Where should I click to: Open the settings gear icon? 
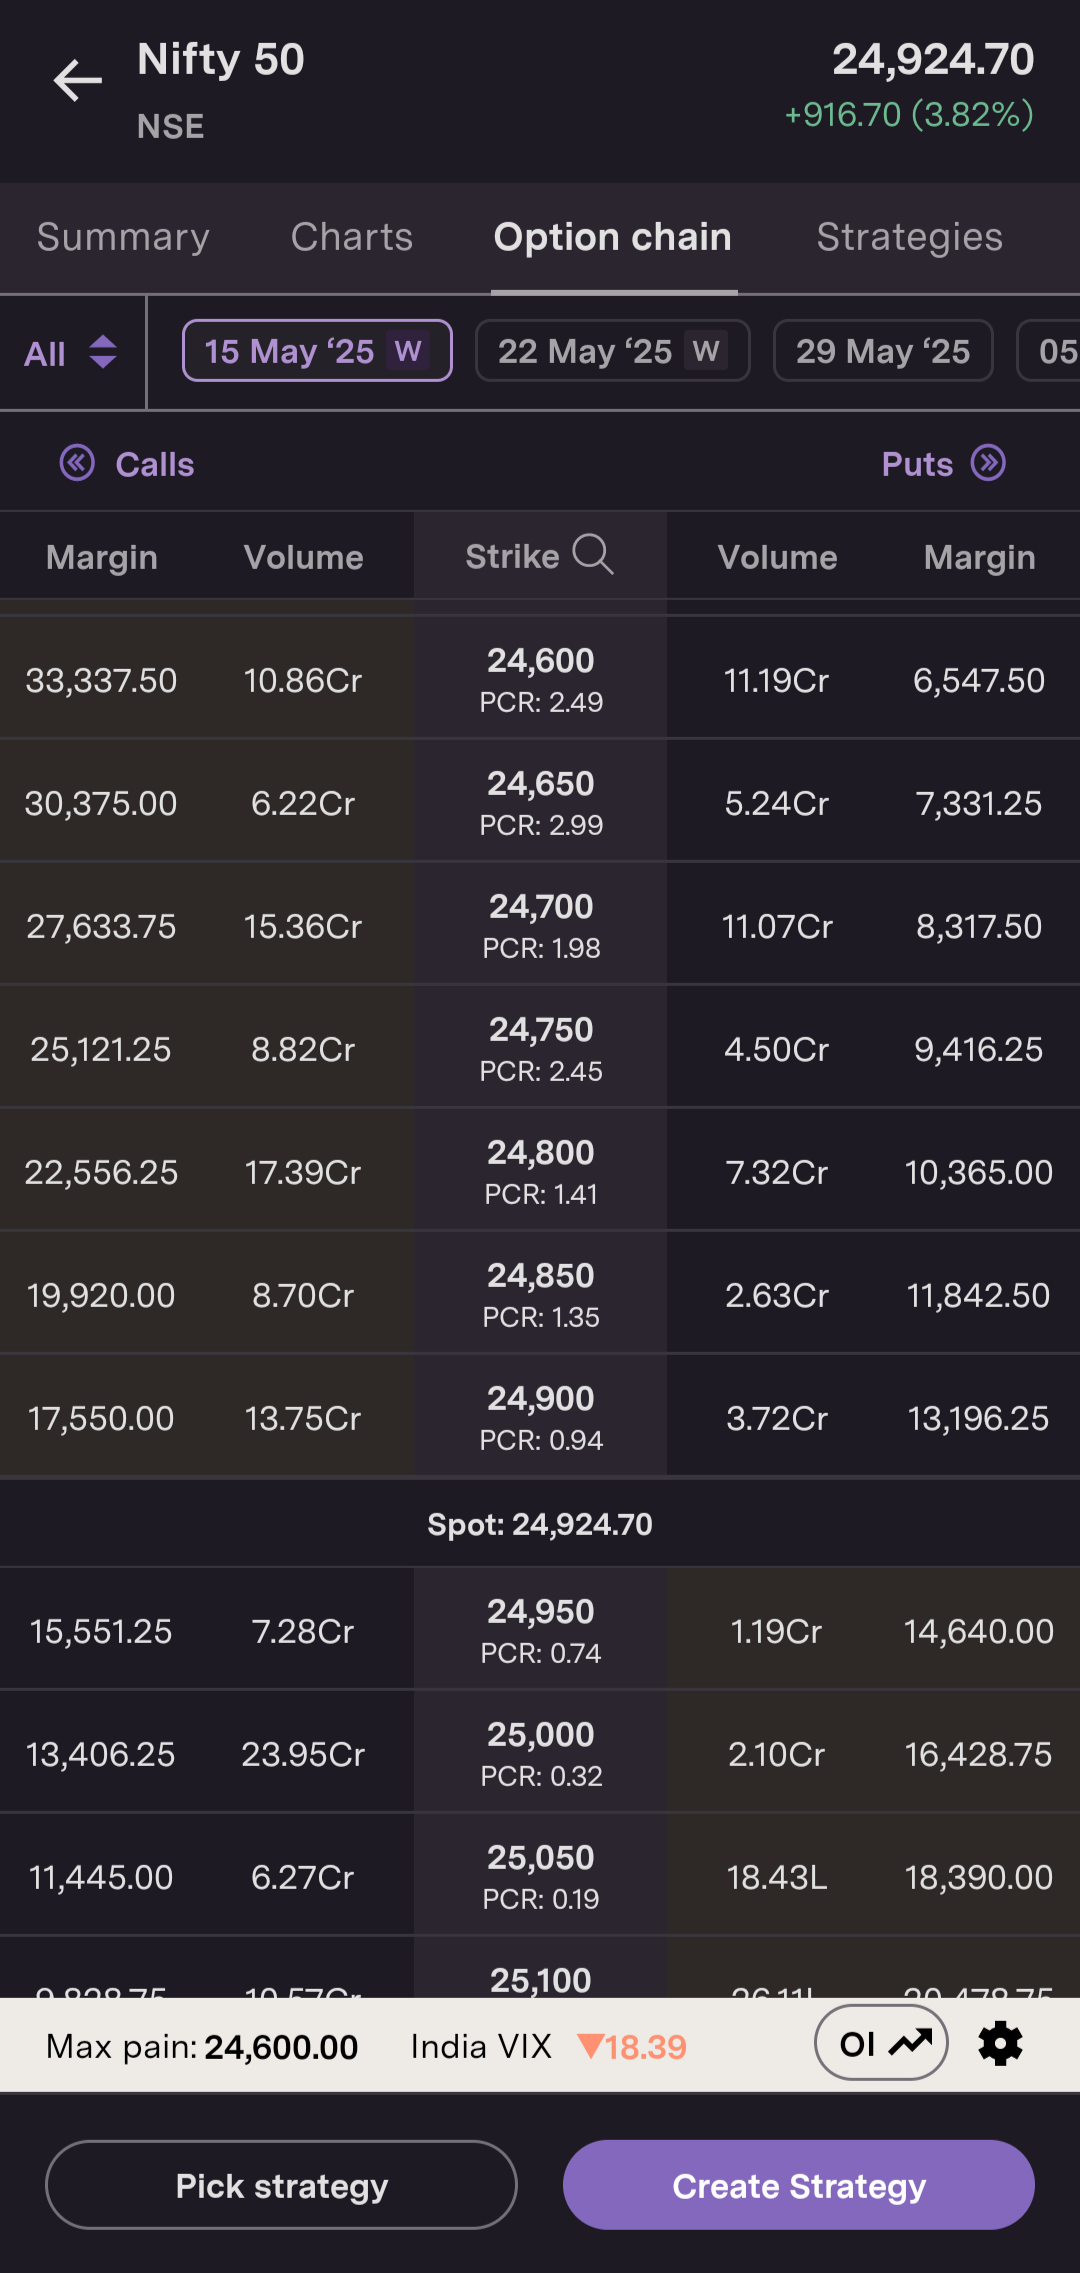coord(1000,2044)
